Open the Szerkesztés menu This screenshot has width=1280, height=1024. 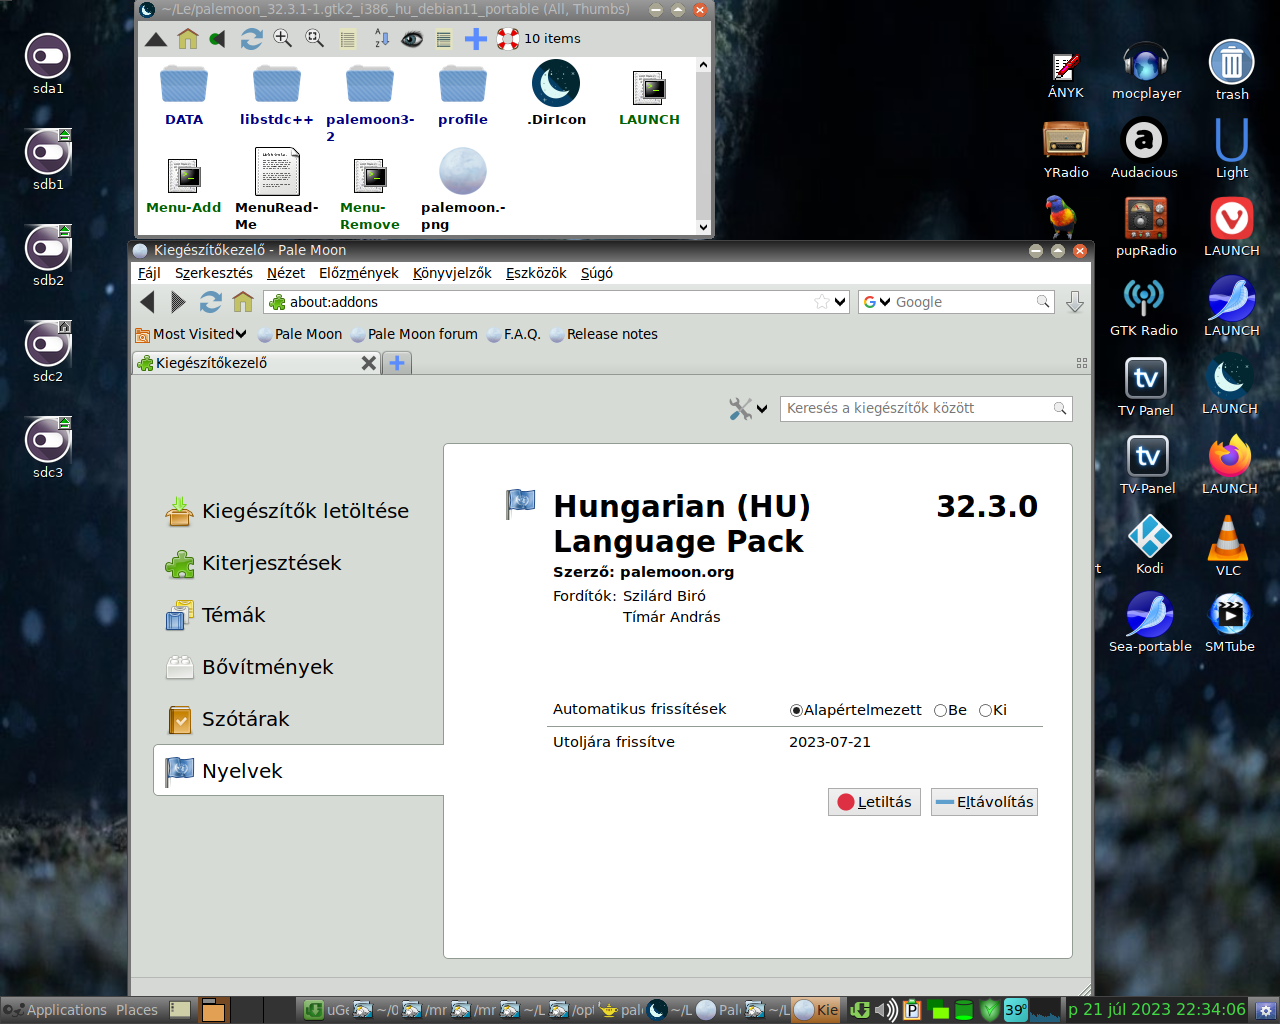214,273
